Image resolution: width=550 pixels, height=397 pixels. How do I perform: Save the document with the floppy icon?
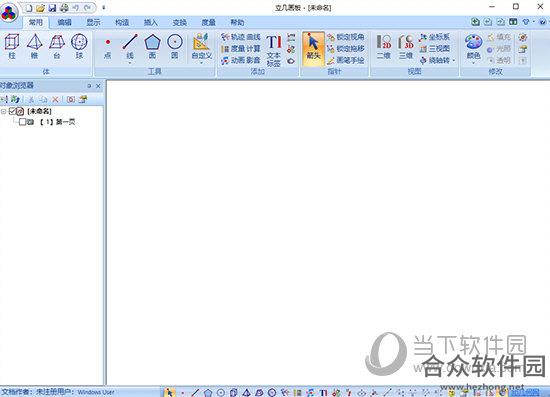(52, 7)
